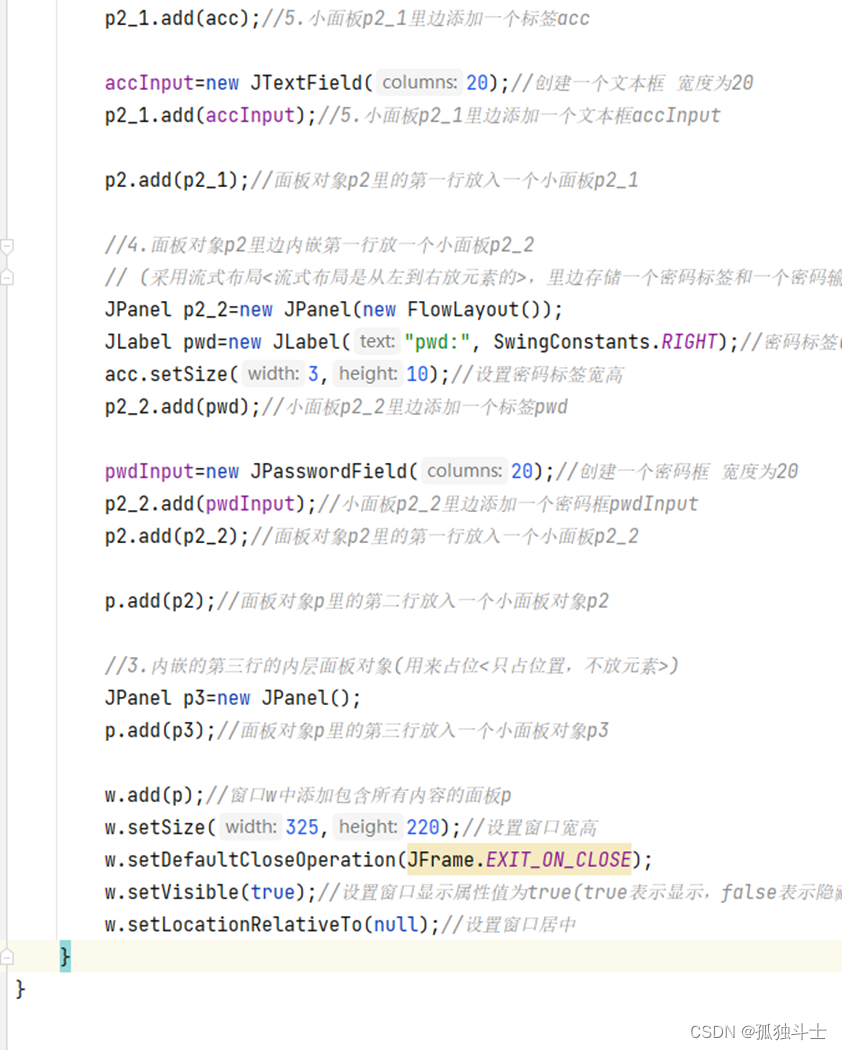The height and width of the screenshot is (1050, 842).
Task: Collapse the comment block fold marker at //4.
Action: point(7,247)
